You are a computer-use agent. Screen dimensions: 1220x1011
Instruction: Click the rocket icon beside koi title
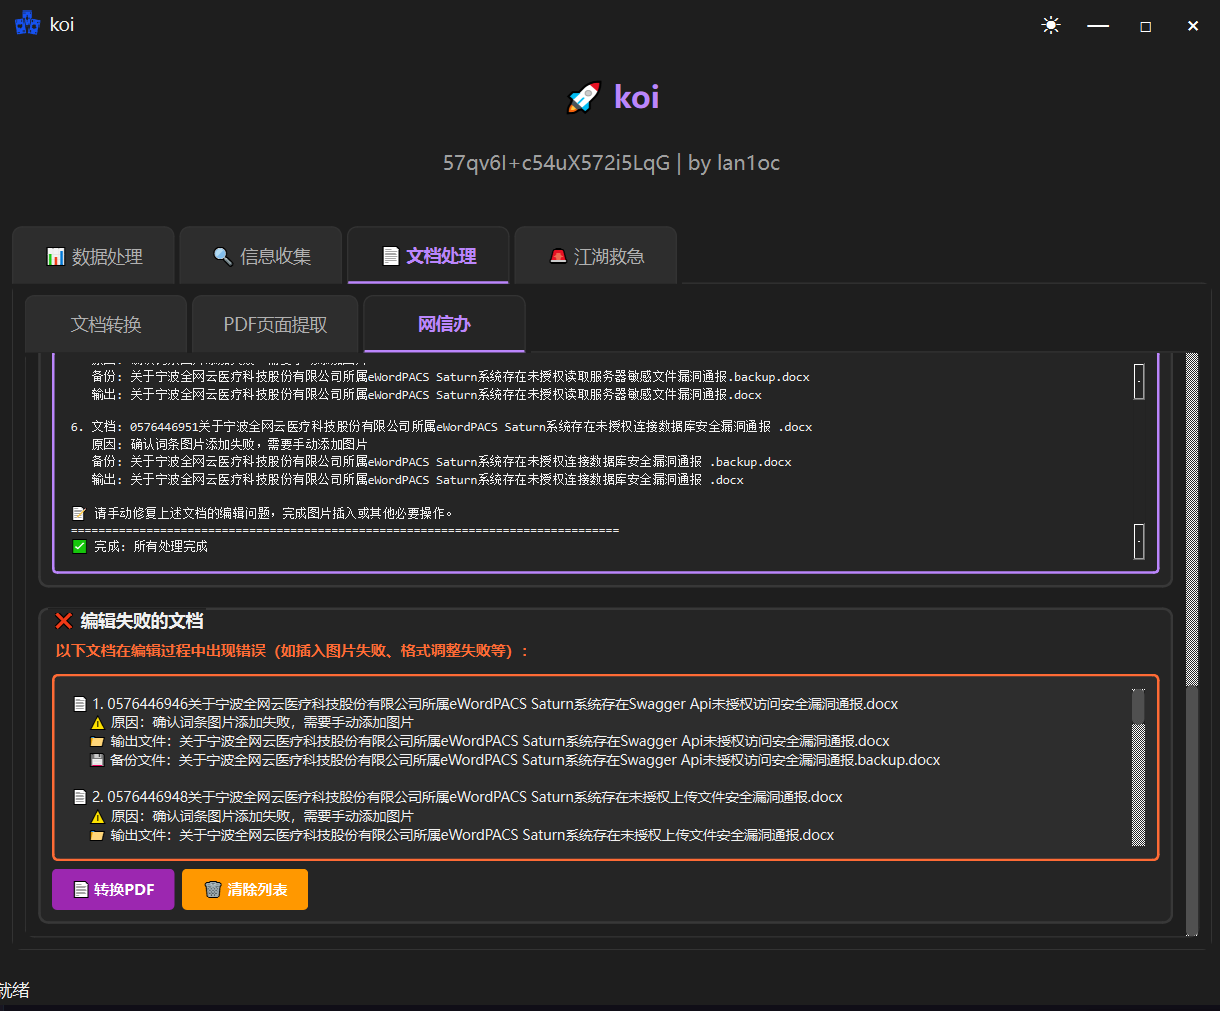coord(584,97)
